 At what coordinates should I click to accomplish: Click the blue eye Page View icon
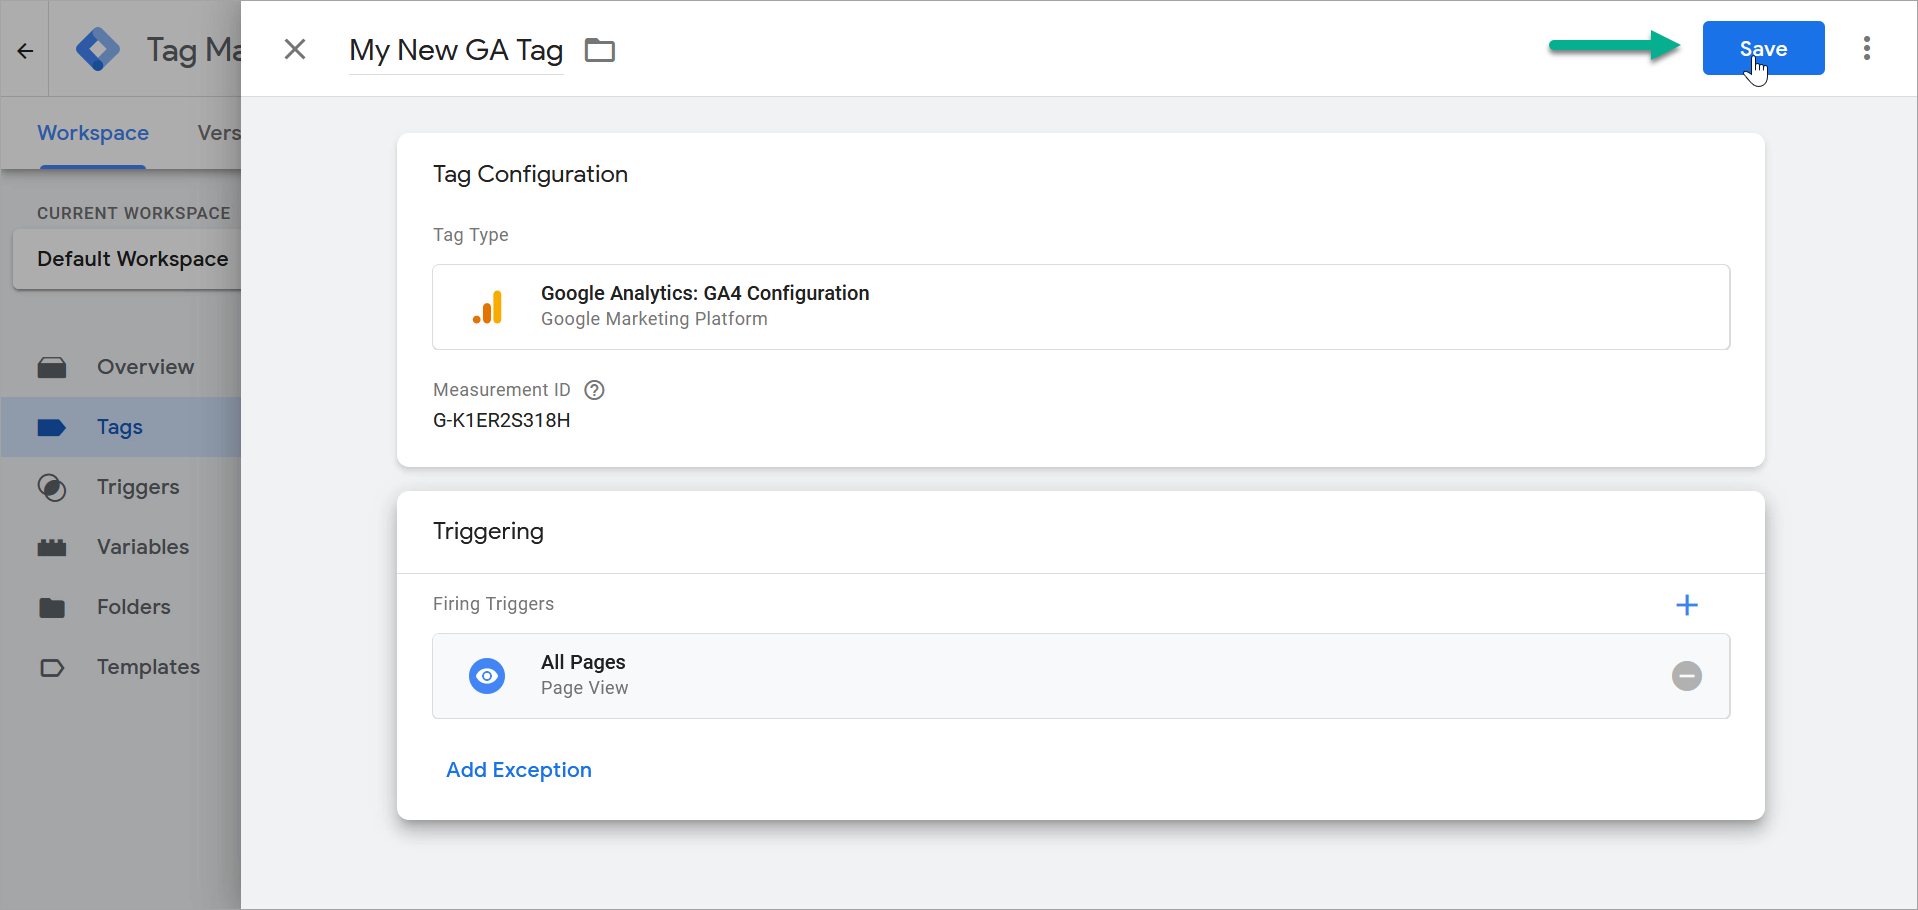tap(487, 676)
